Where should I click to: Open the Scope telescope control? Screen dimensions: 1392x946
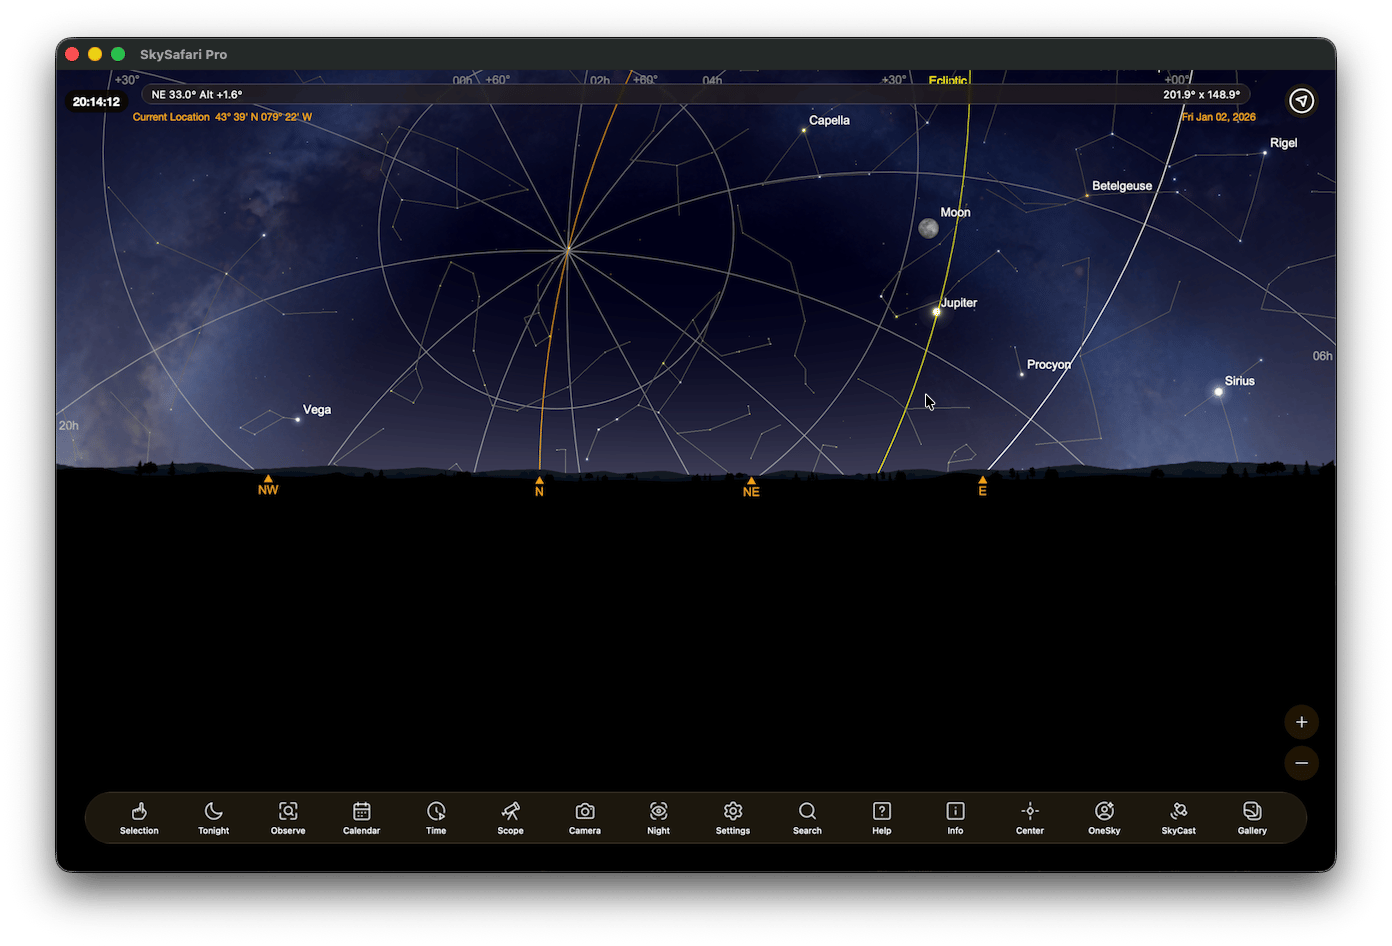511,817
